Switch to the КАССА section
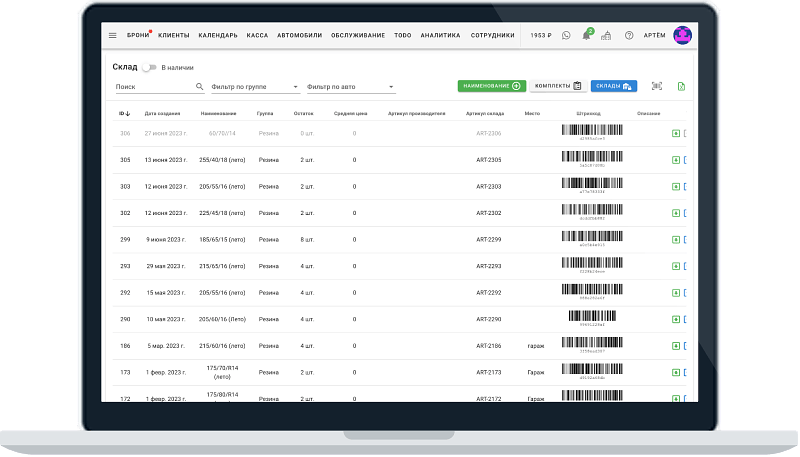Screen dimensions: 800x457 click(x=257, y=35)
